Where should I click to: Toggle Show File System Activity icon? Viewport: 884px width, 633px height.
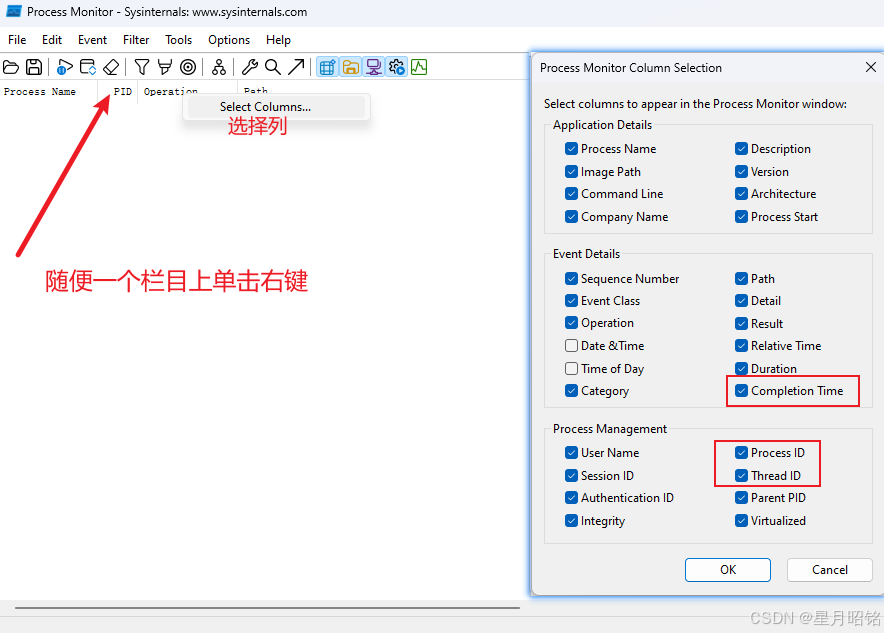point(350,67)
